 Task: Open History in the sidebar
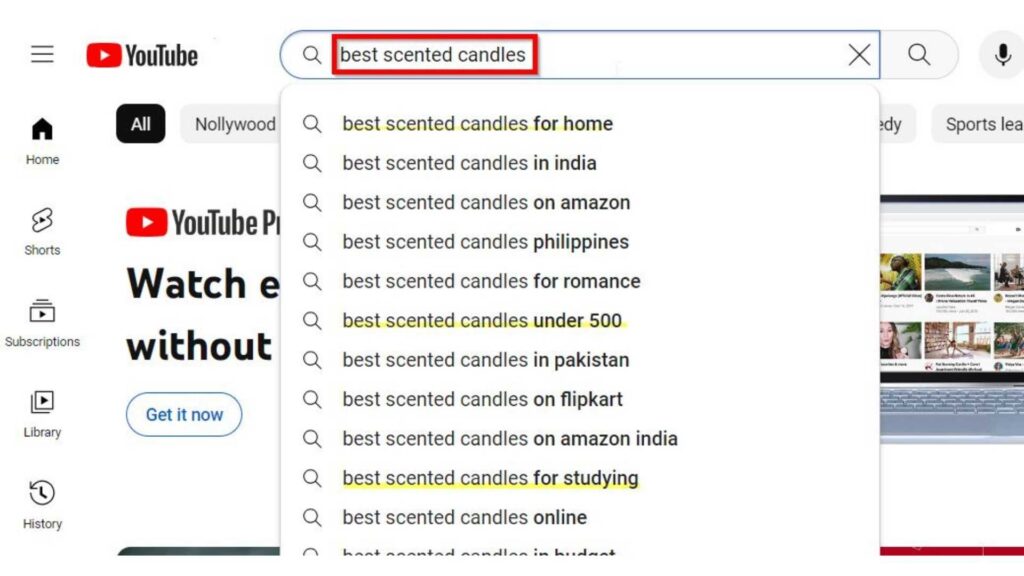(42, 505)
